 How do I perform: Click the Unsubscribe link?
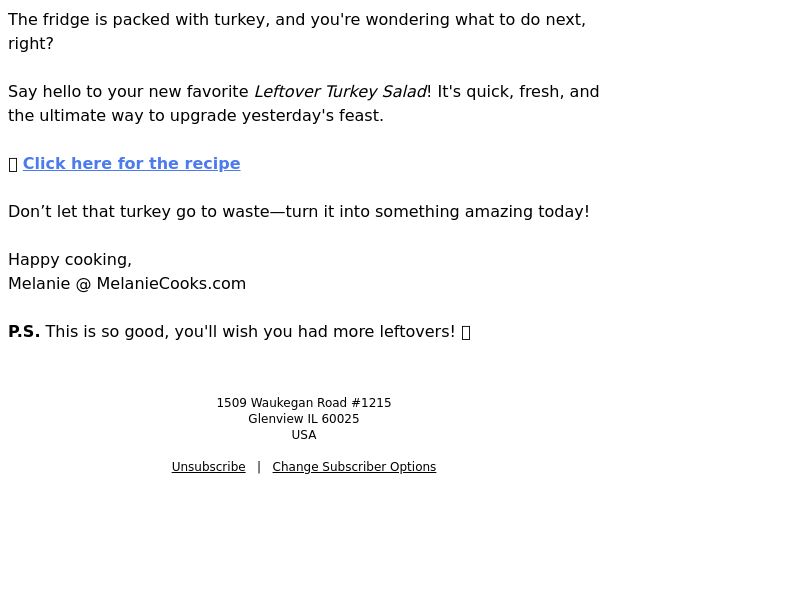point(208,467)
